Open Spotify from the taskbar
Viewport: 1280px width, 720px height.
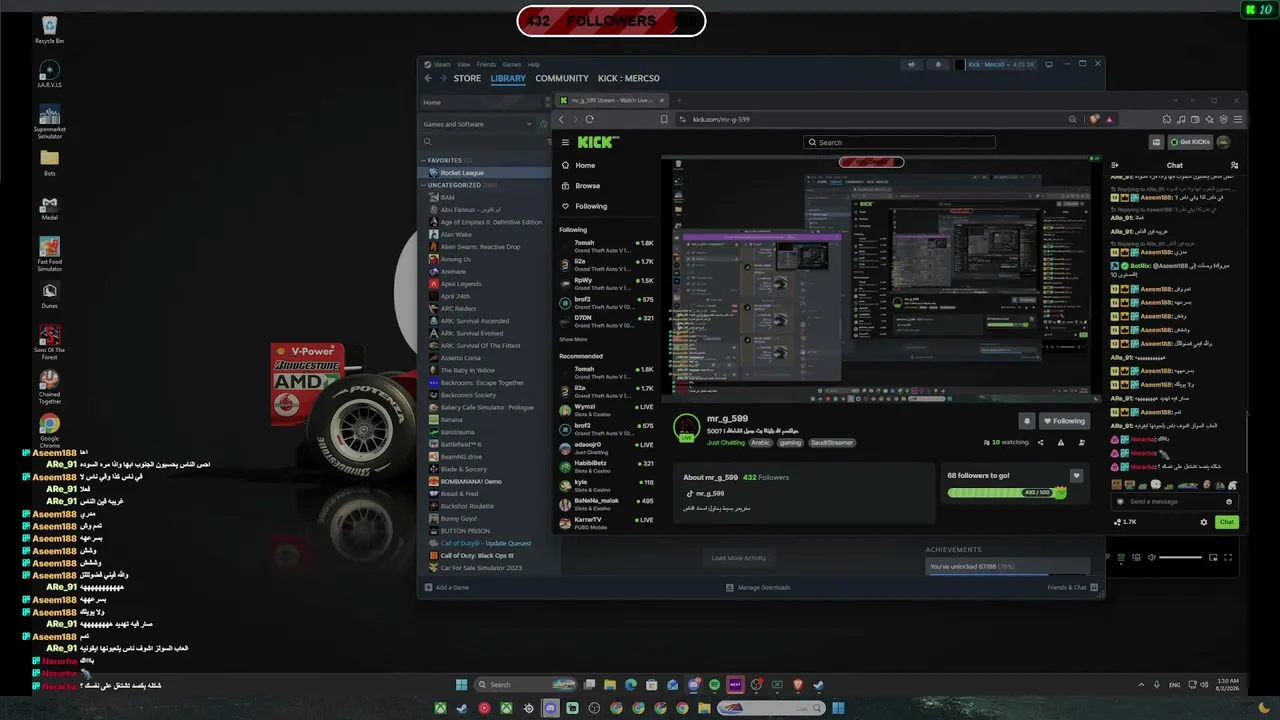click(x=714, y=685)
